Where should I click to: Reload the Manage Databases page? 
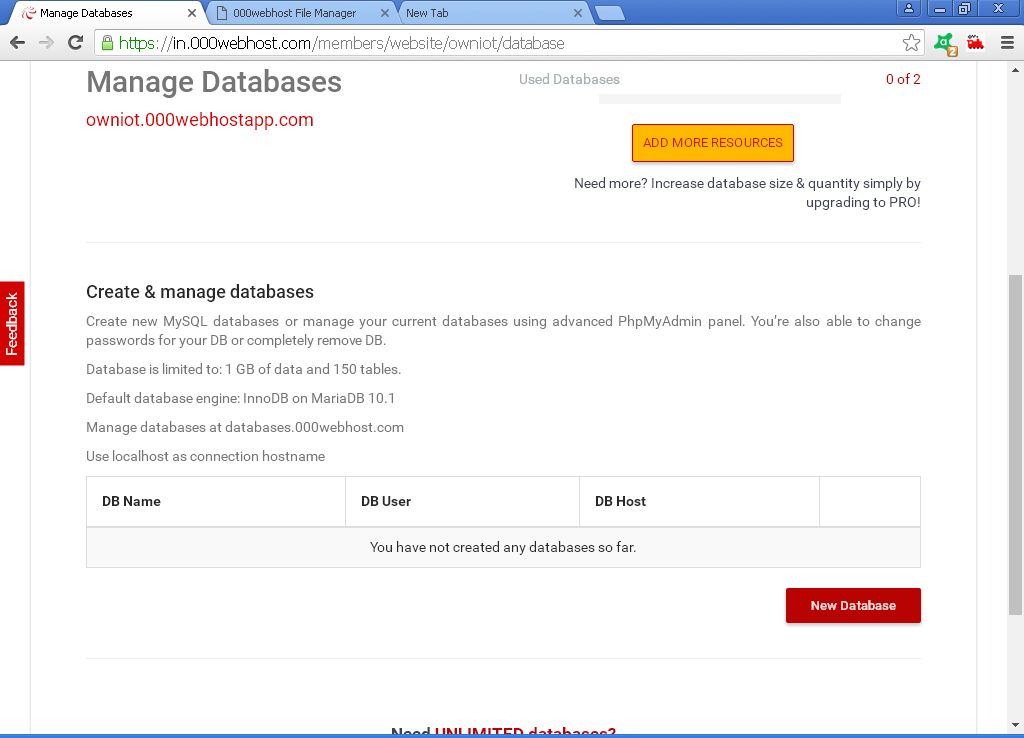pos(76,43)
